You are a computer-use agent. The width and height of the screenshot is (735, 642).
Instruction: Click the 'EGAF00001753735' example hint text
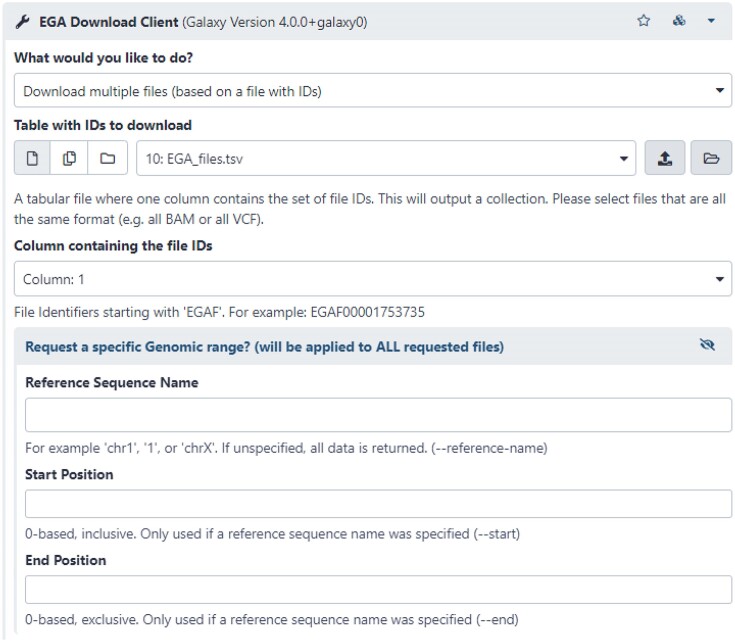368,312
